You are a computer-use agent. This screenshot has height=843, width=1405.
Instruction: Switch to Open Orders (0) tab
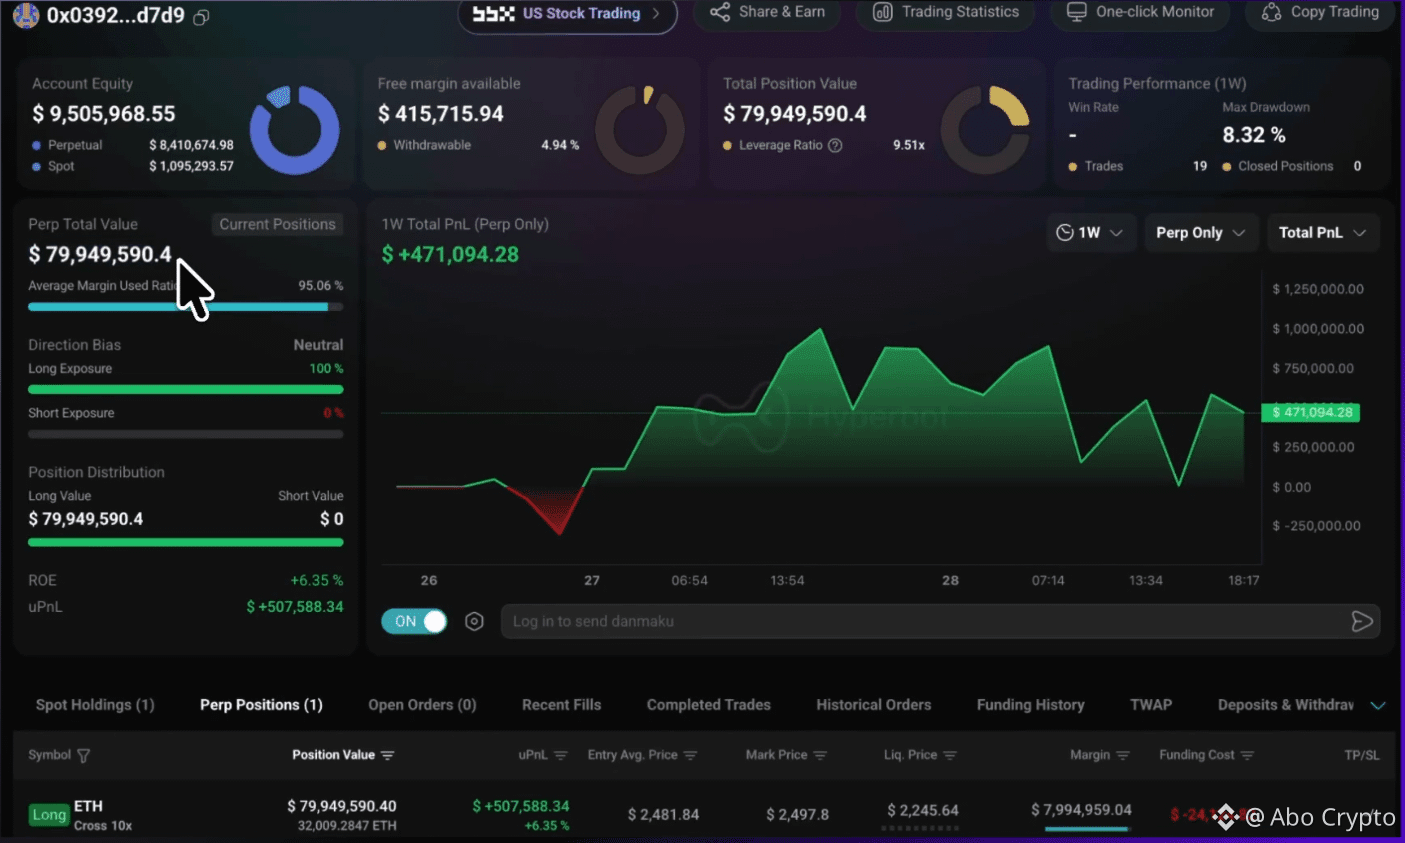click(x=422, y=705)
